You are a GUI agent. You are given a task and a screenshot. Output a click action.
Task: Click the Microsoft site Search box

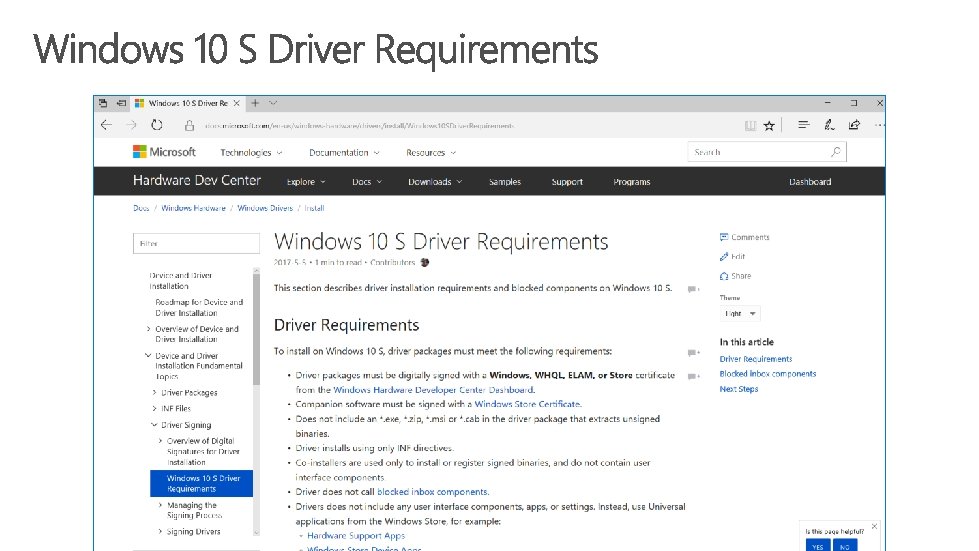767,152
